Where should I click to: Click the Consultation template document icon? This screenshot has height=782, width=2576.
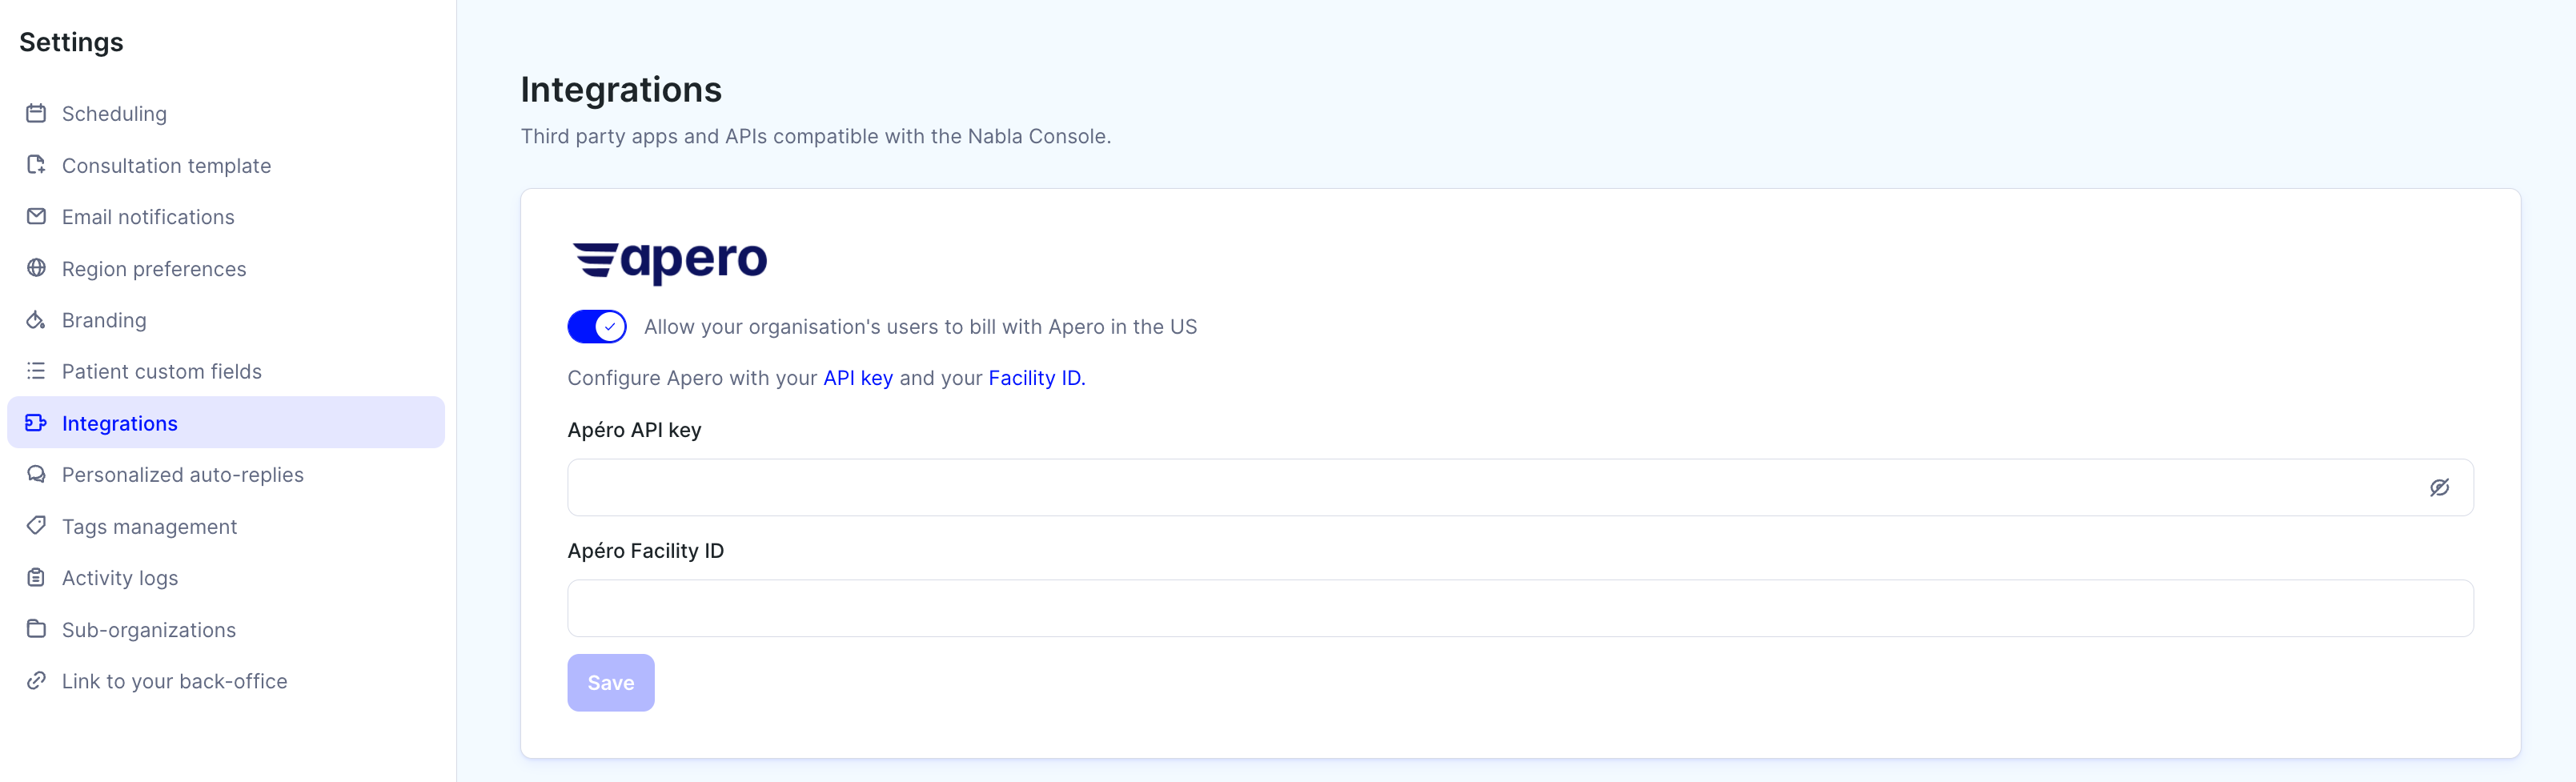click(x=36, y=165)
